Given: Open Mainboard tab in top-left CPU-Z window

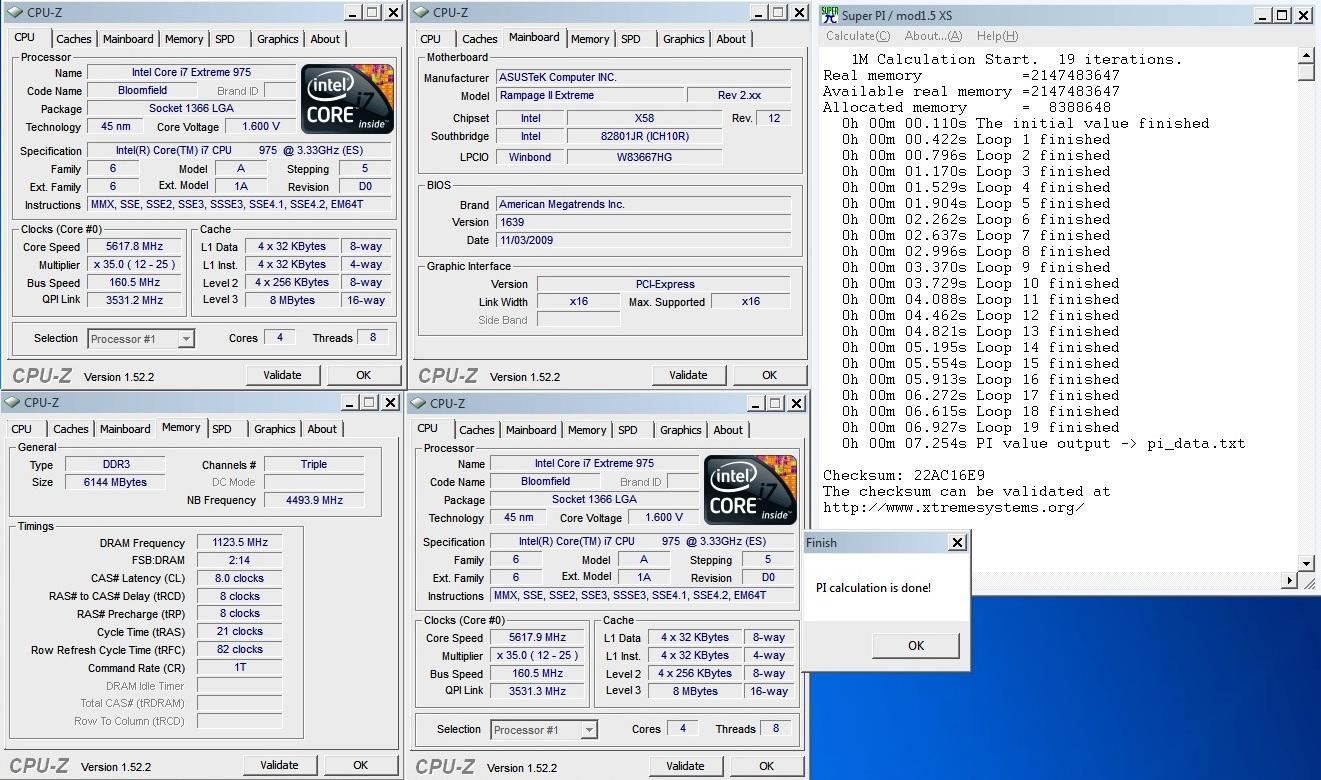Looking at the screenshot, I should [128, 39].
